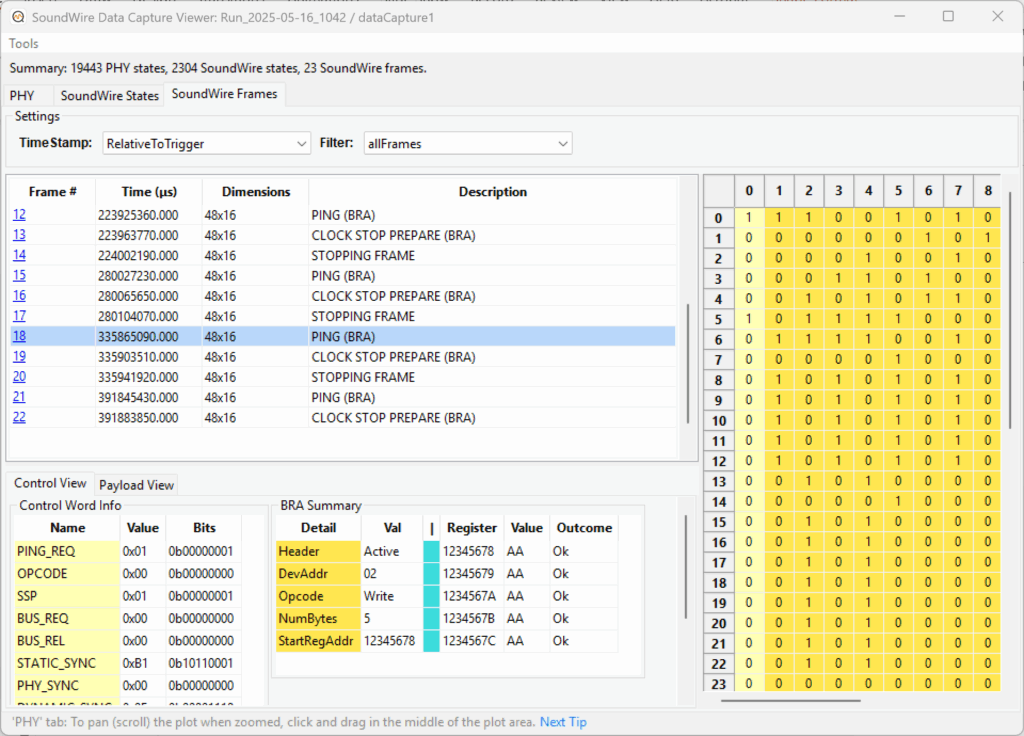1024x736 pixels.
Task: Click the Description column header
Action: pos(492,192)
